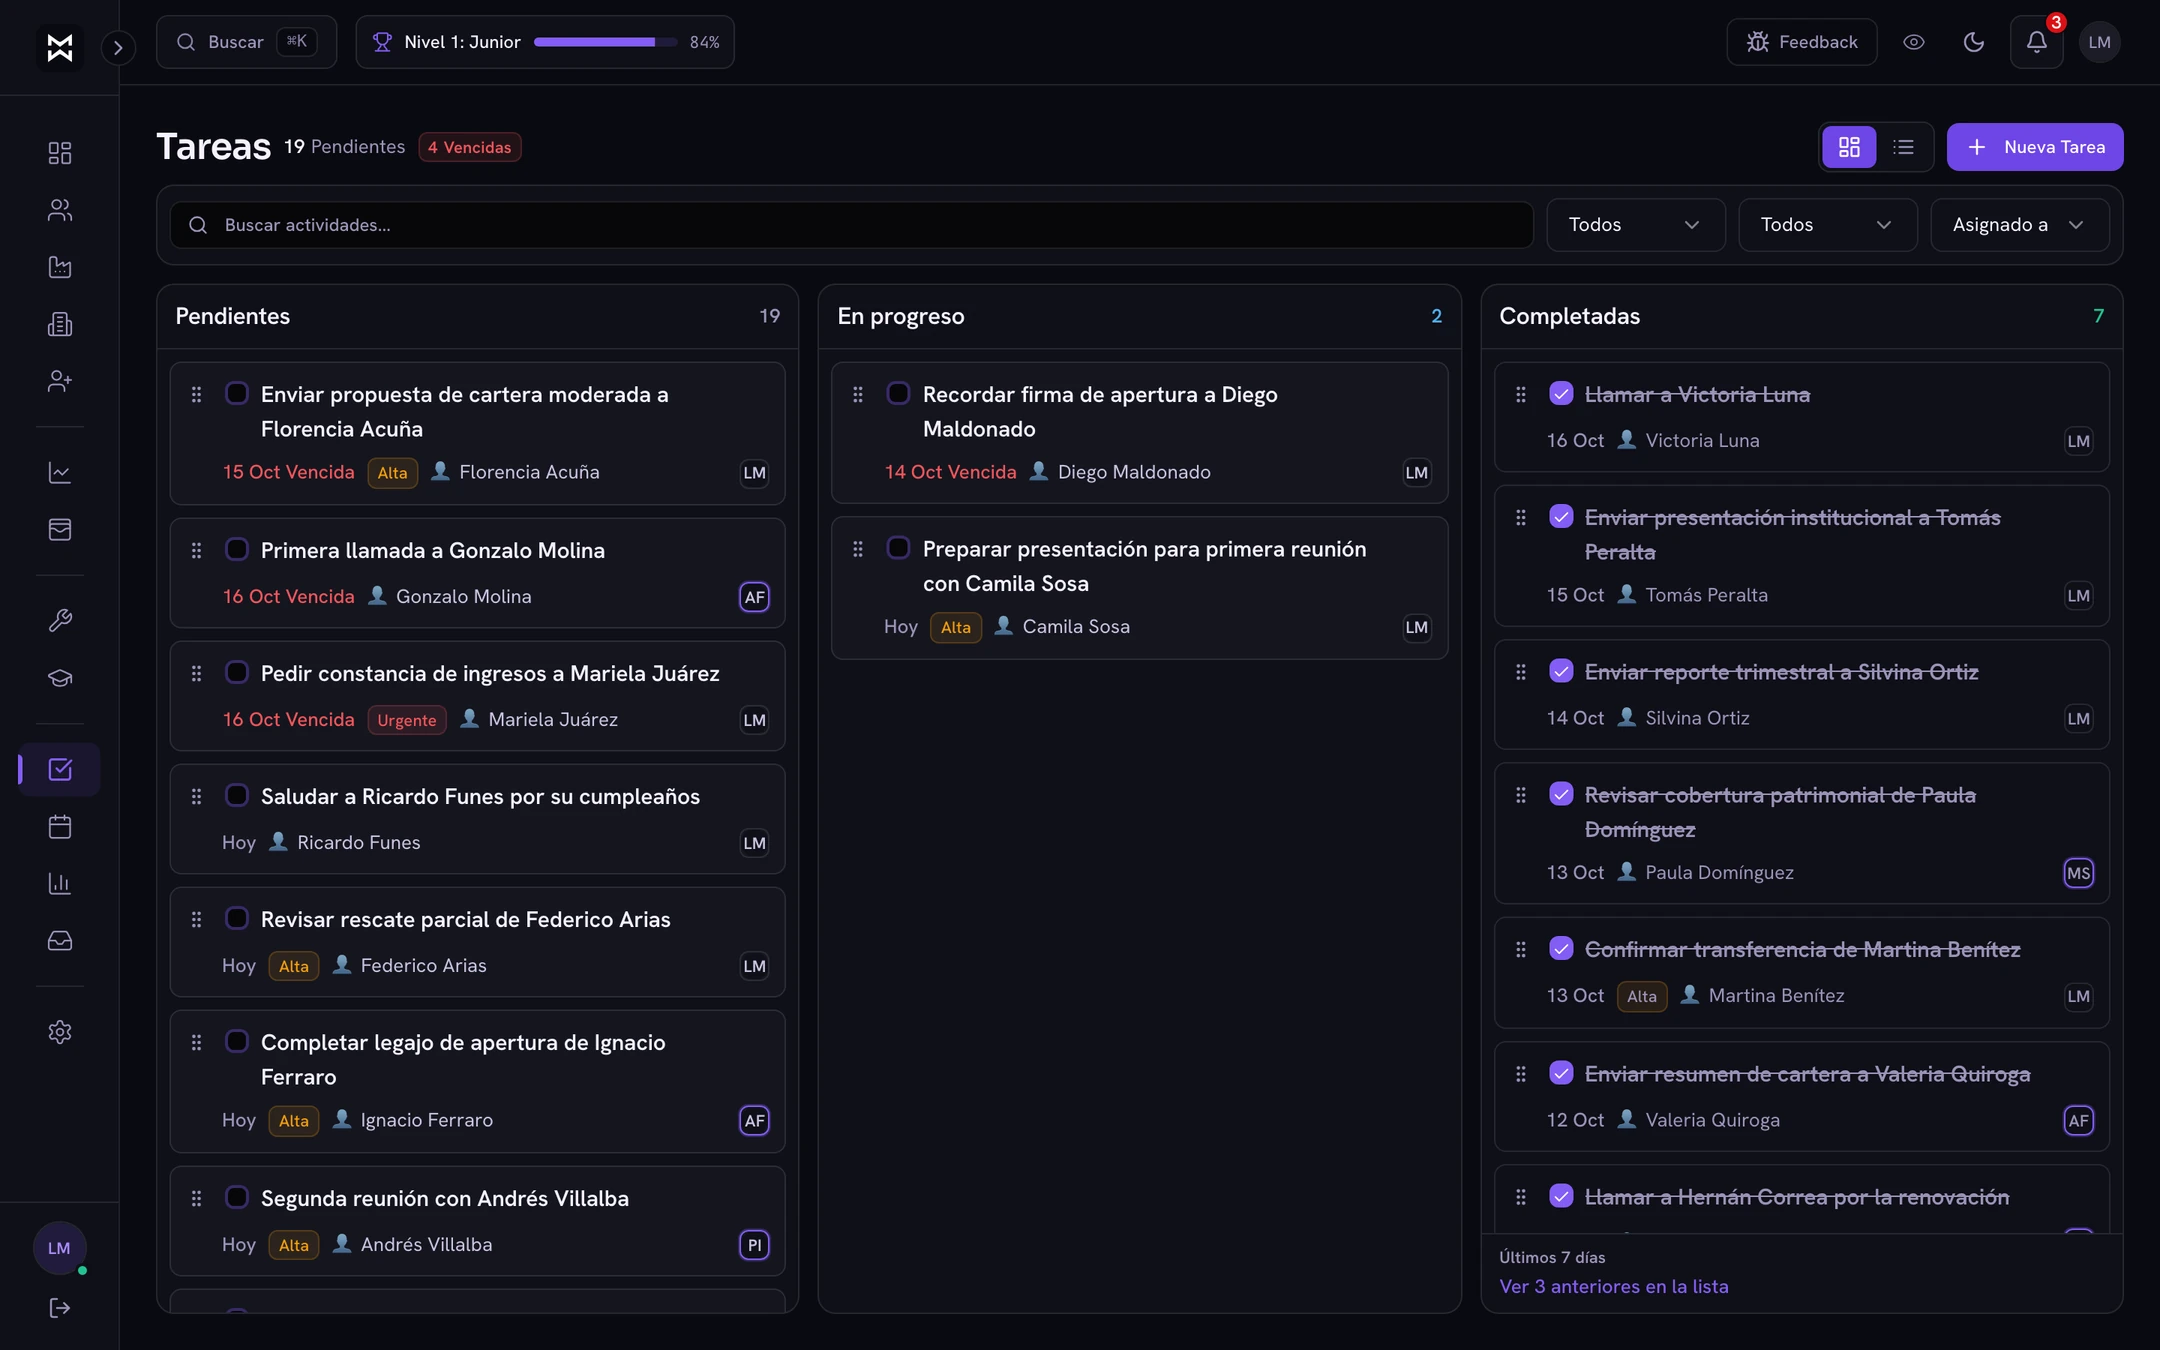Check Pedir constancia de ingresos a Mariela Juárez
This screenshot has width=2160, height=1350.
click(x=237, y=672)
